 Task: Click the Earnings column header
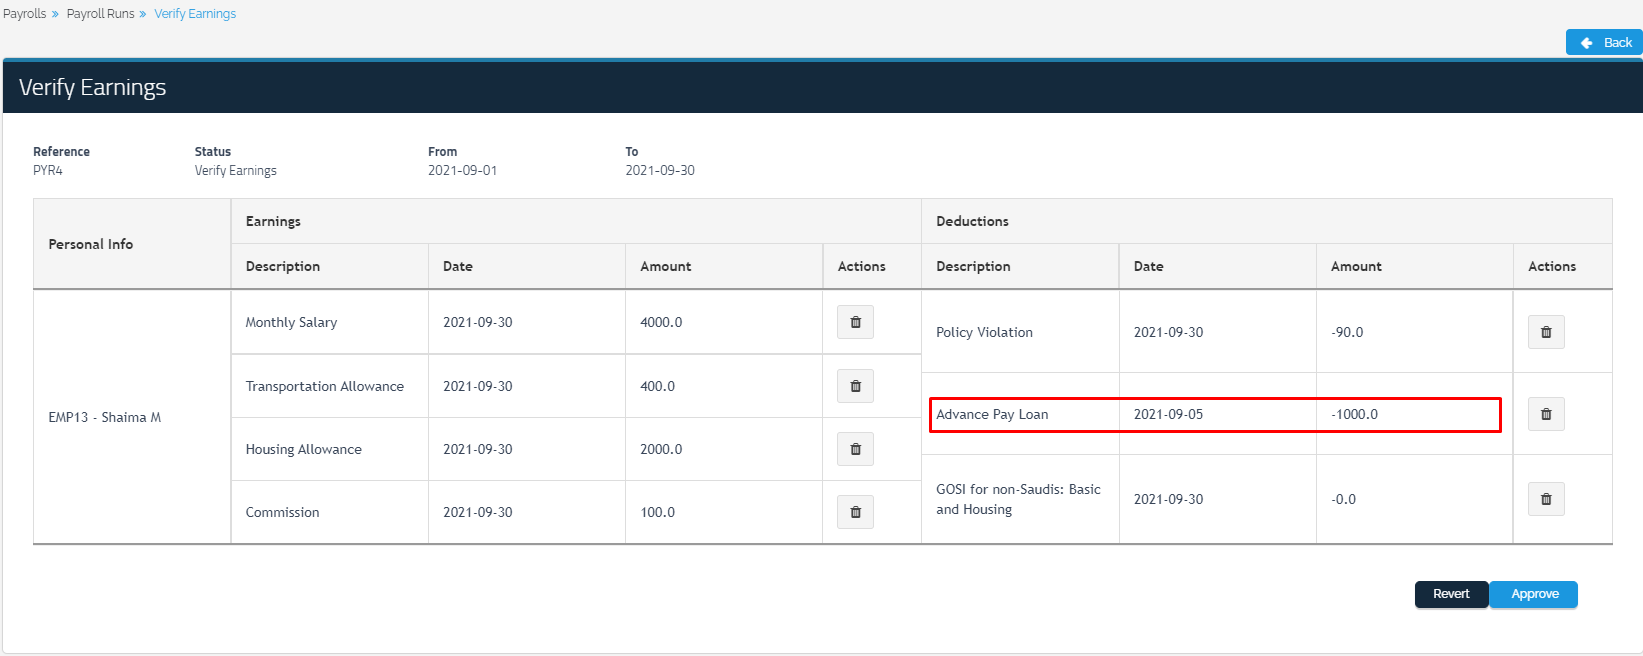[x=273, y=221]
